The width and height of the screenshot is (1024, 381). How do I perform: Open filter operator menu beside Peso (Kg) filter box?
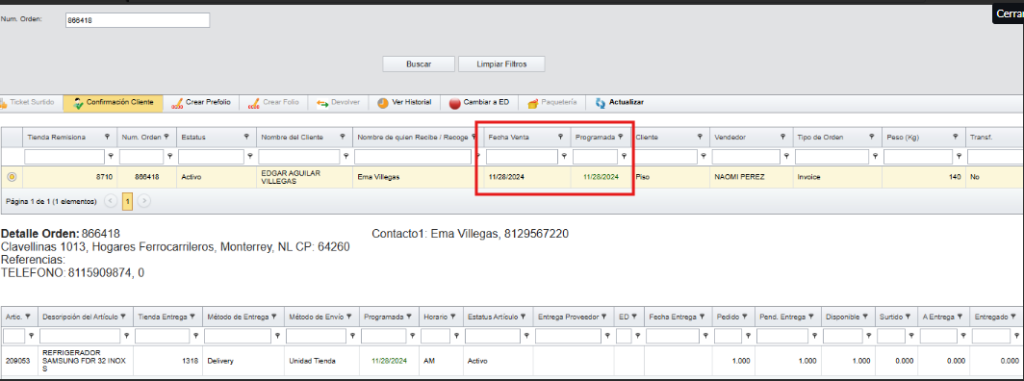(959, 156)
